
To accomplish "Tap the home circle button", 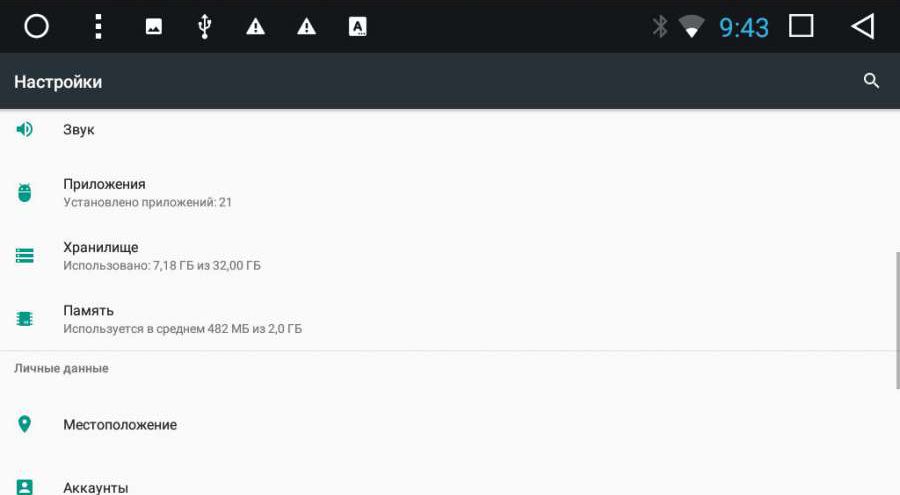I will (36, 26).
